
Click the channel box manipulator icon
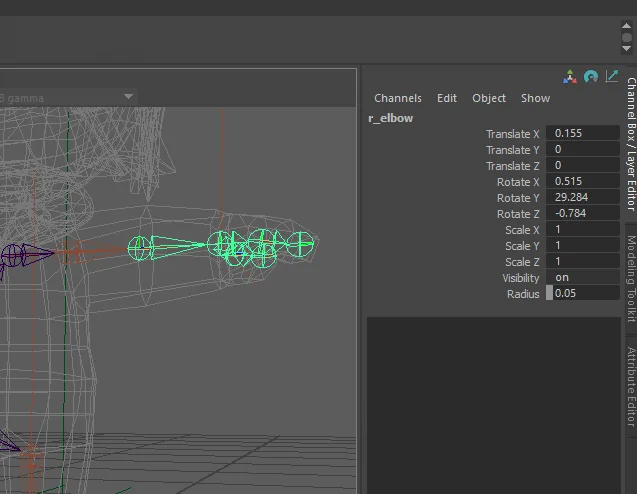pos(570,76)
